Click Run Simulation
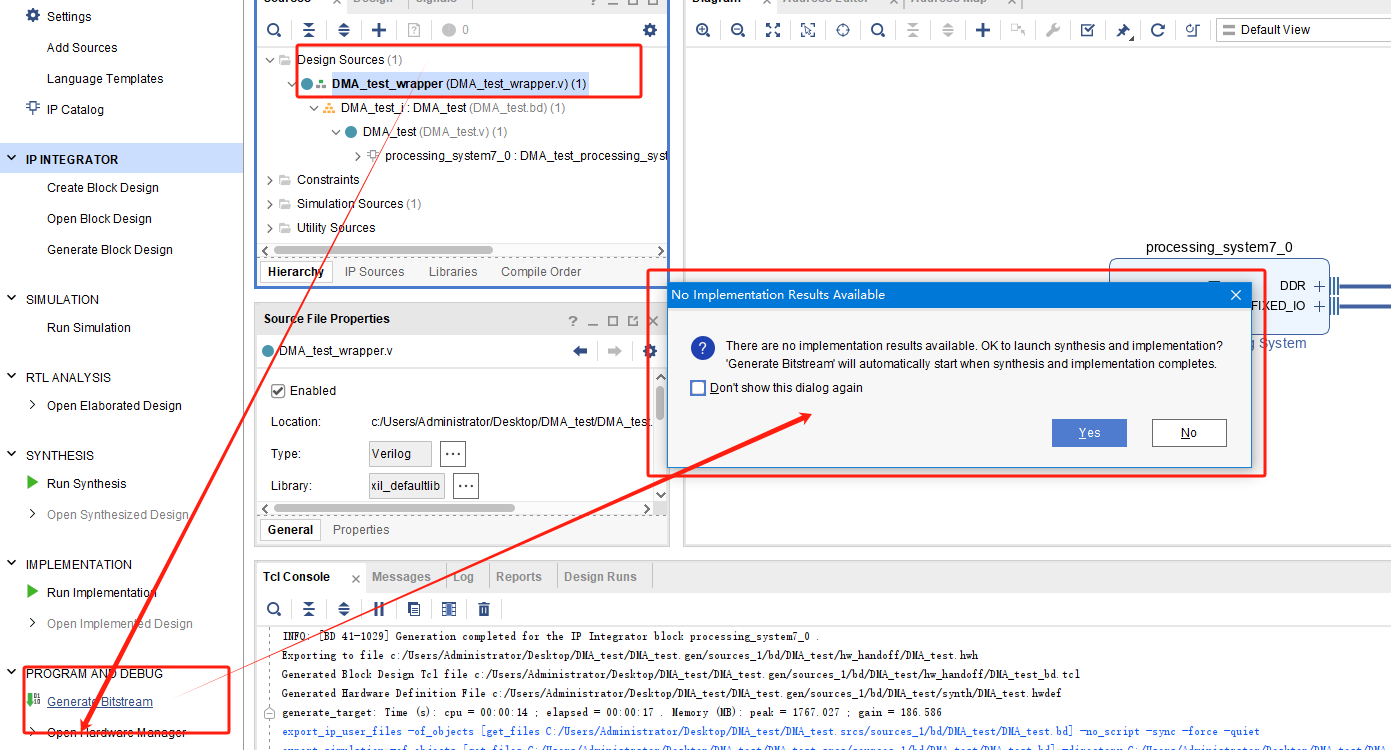The height and width of the screenshot is (750, 1391). (89, 328)
